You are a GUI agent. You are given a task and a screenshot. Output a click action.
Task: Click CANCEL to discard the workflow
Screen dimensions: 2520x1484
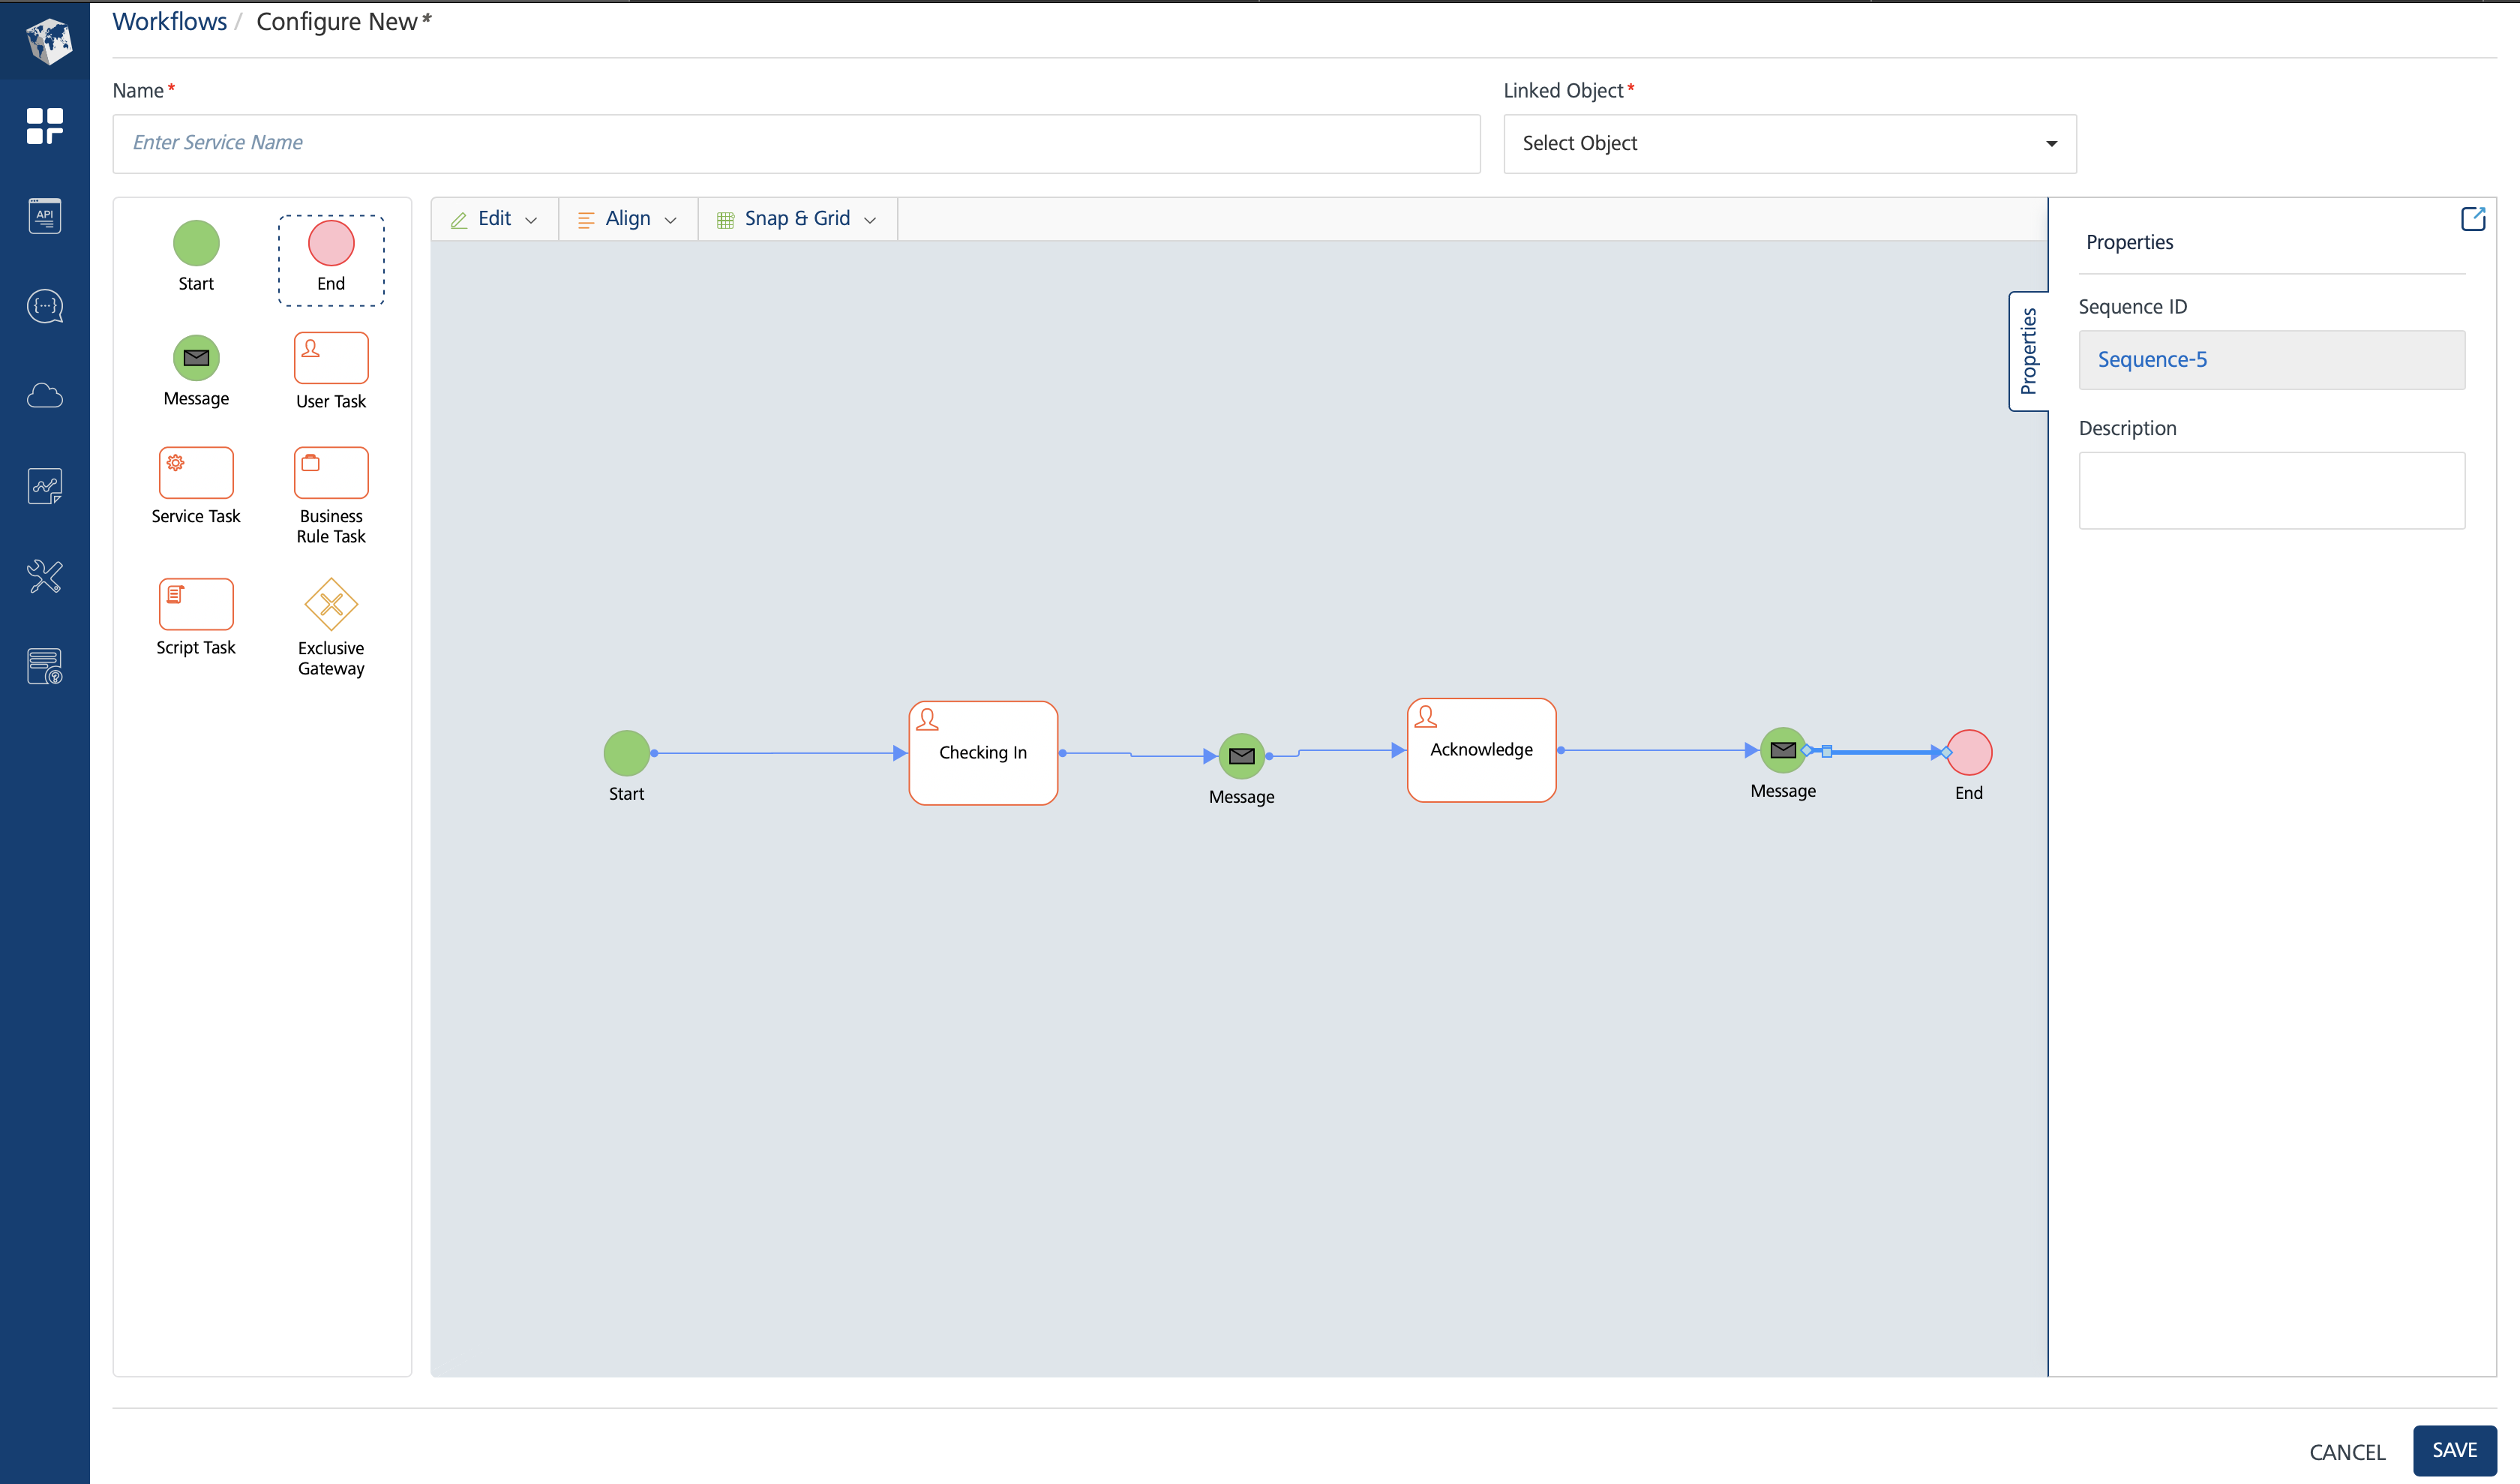pos(2347,1451)
